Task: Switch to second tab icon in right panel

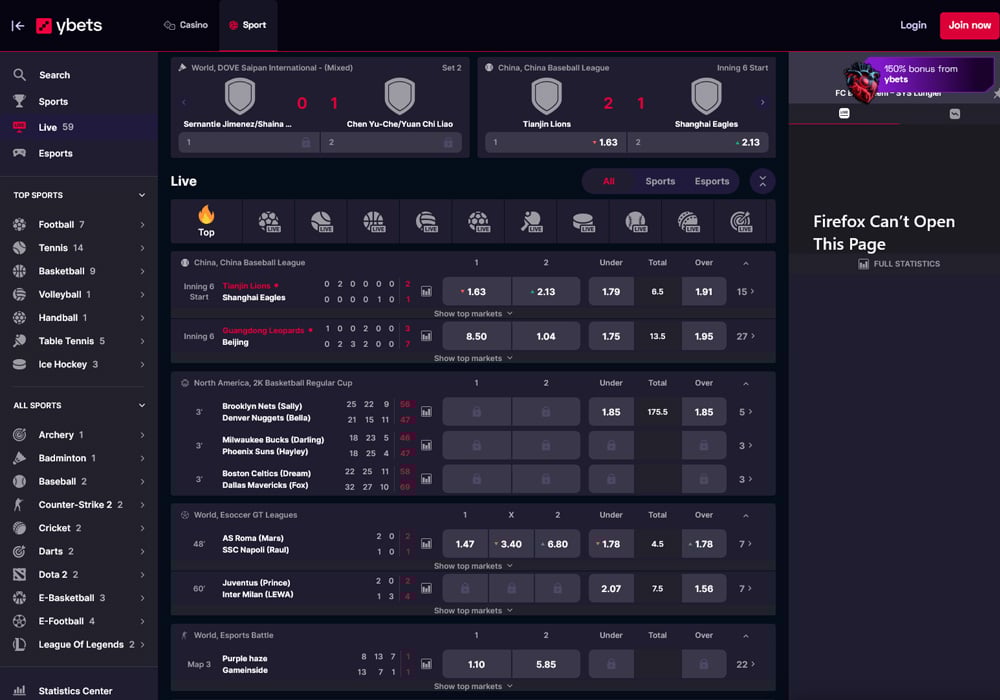Action: [x=954, y=113]
